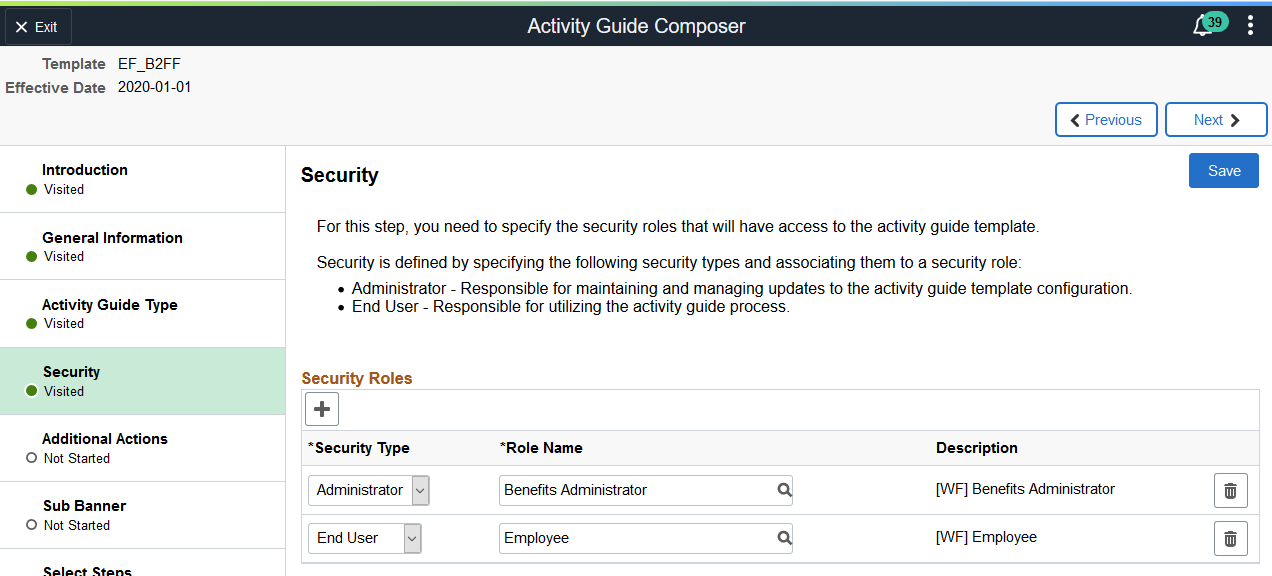Screen dimensions: 1272x576
Task: Select the [WF] Benefits Administrator description
Action: [x=1025, y=489]
